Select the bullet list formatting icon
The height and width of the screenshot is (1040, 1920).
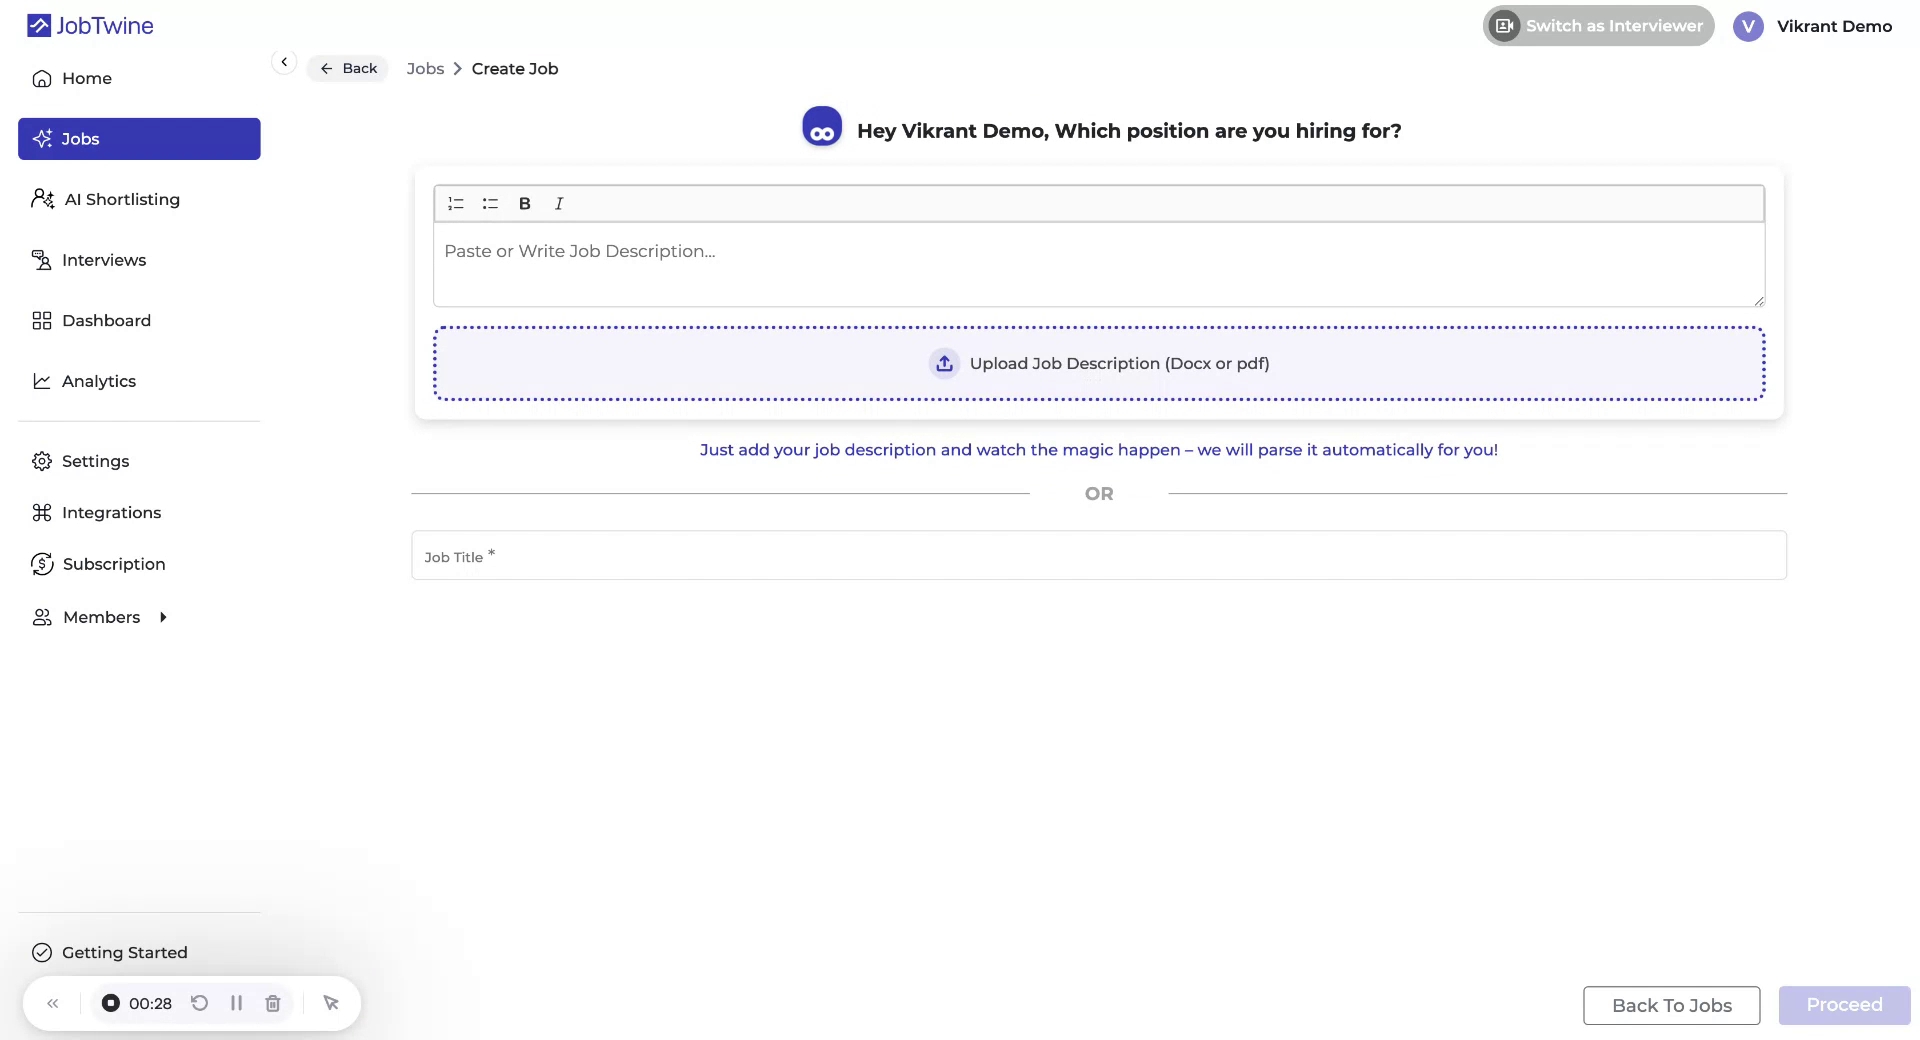490,203
